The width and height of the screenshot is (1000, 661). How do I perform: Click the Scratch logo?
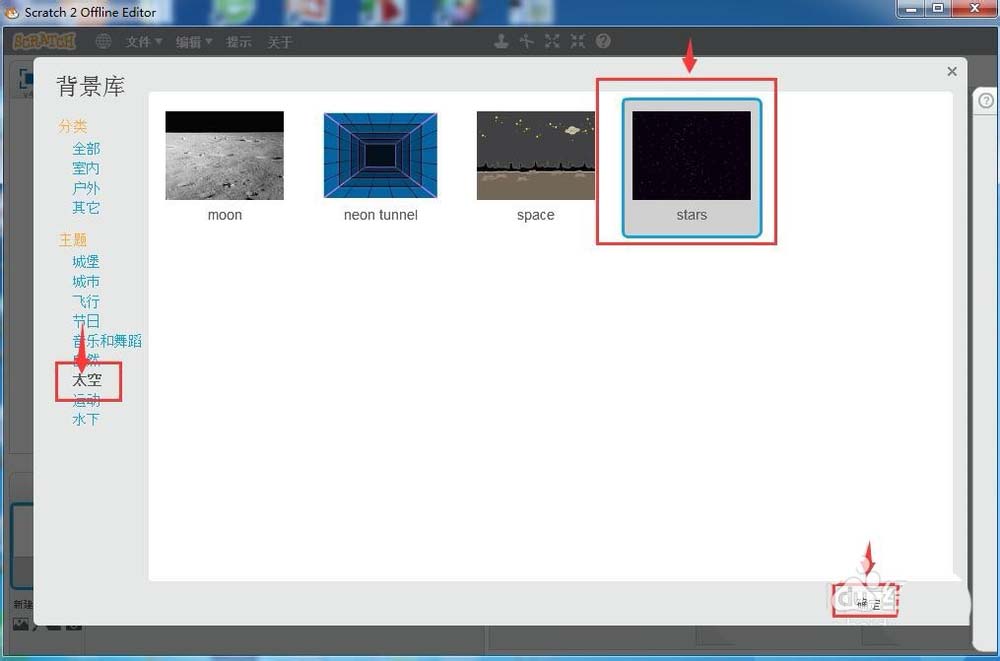click(x=44, y=41)
